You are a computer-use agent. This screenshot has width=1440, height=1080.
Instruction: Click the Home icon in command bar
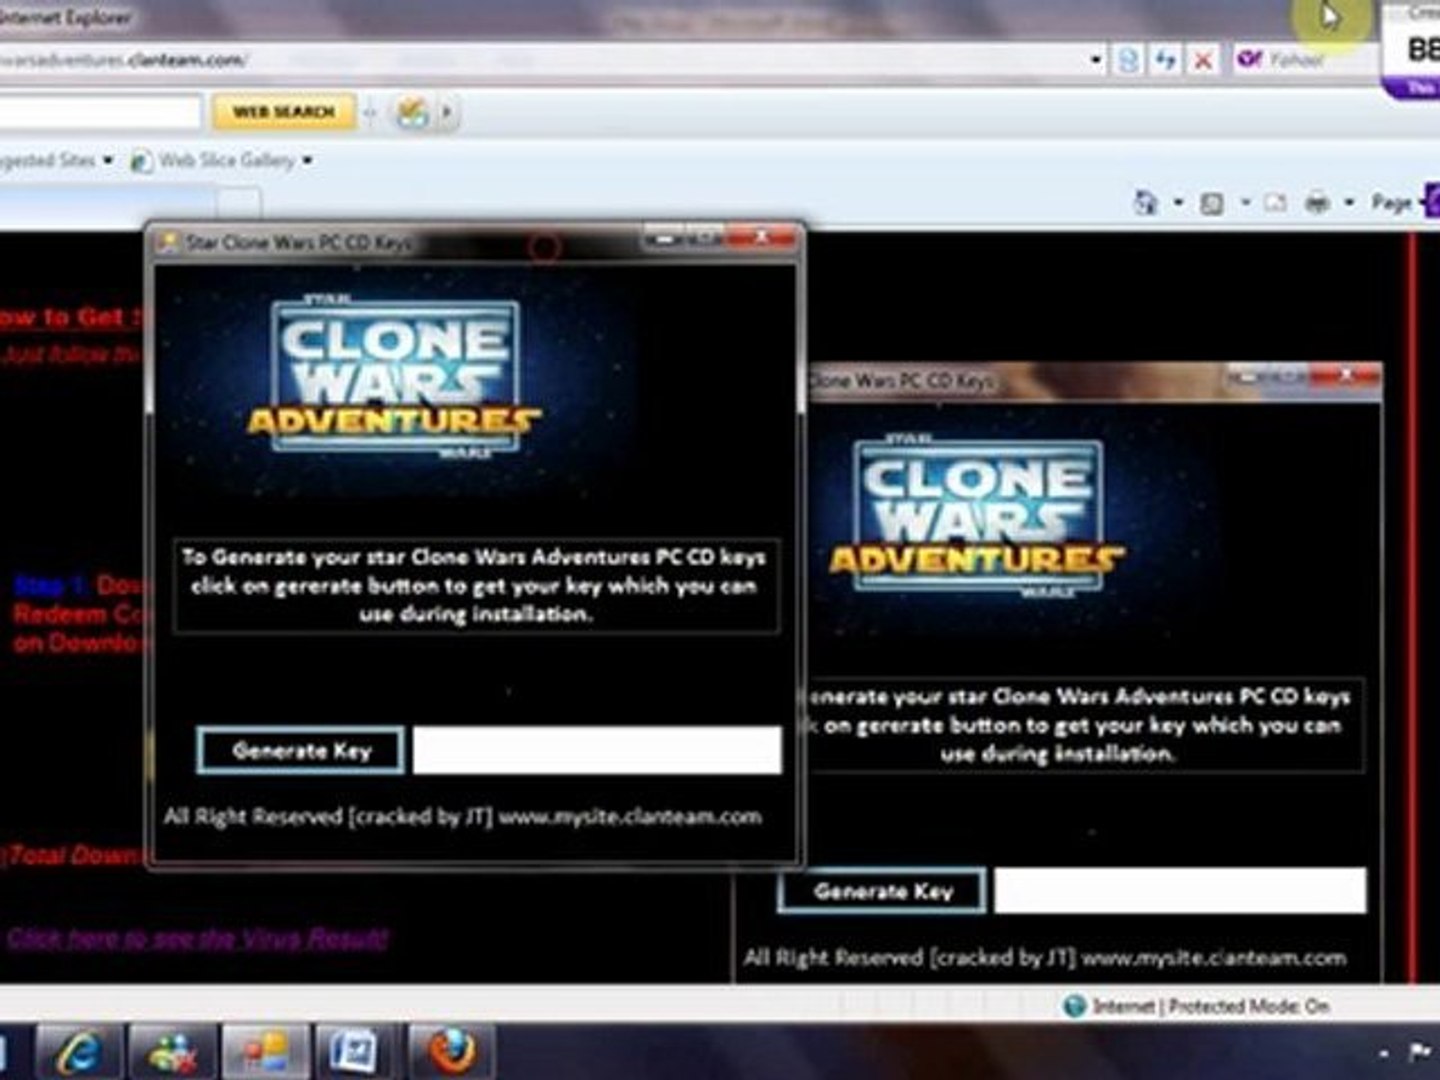tap(1146, 203)
